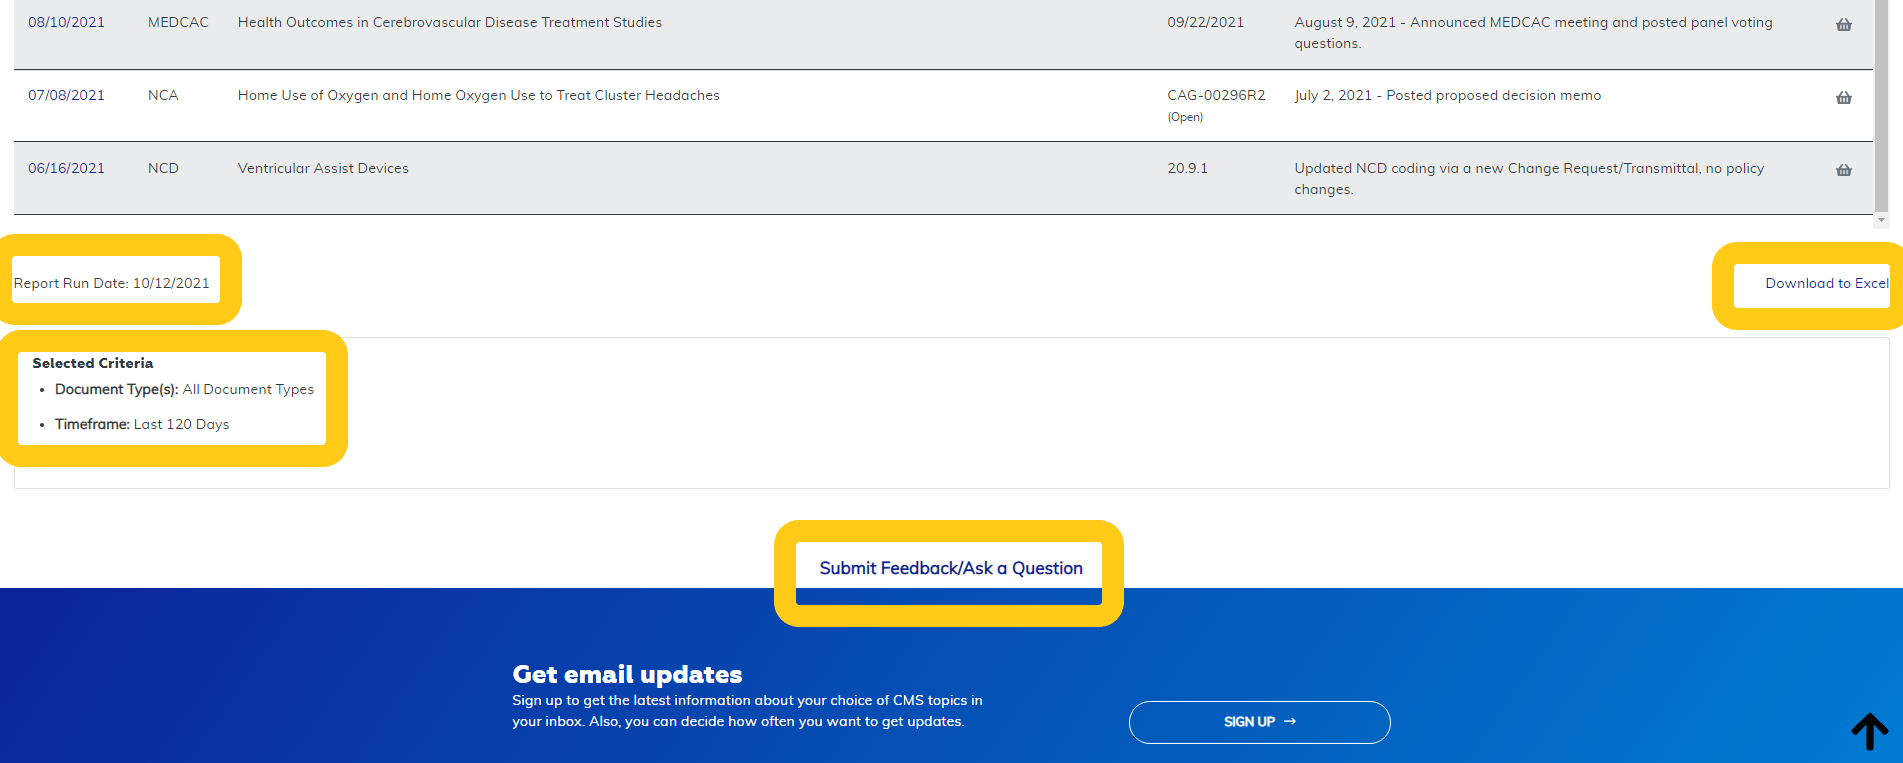
Task: Add Health Outcomes in Cerebrovascular Disease to basket
Action: click(1843, 25)
